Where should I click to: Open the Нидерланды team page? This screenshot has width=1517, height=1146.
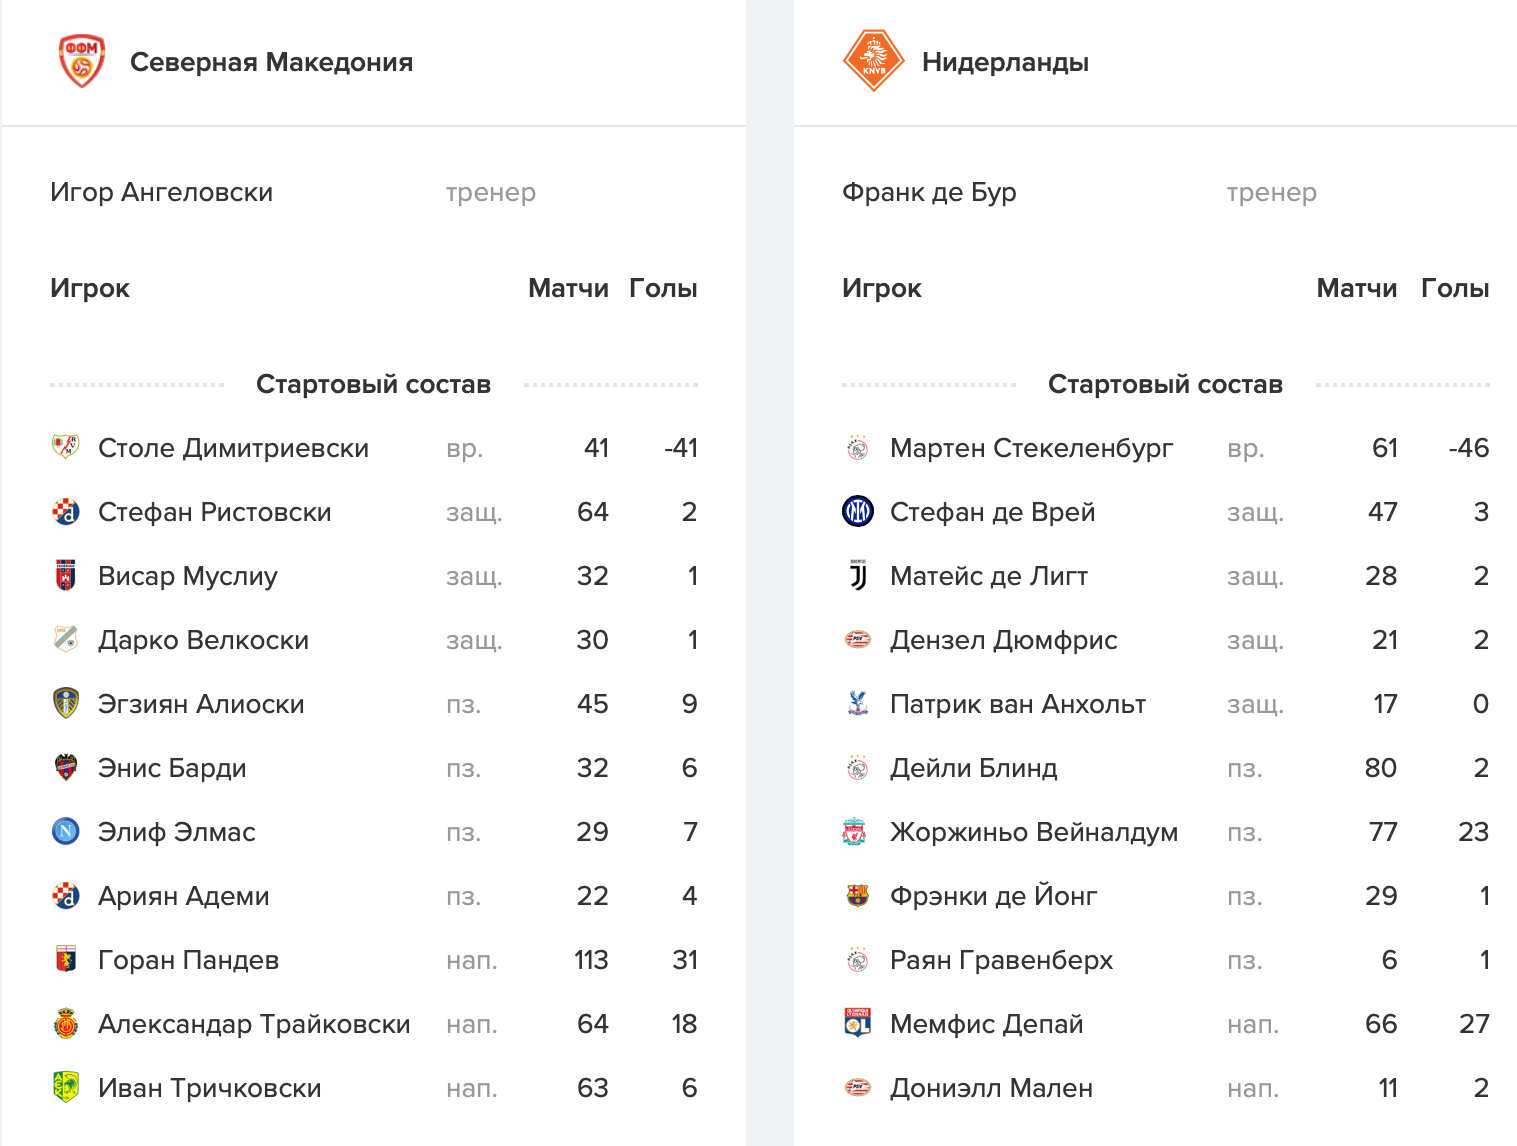tap(1005, 62)
